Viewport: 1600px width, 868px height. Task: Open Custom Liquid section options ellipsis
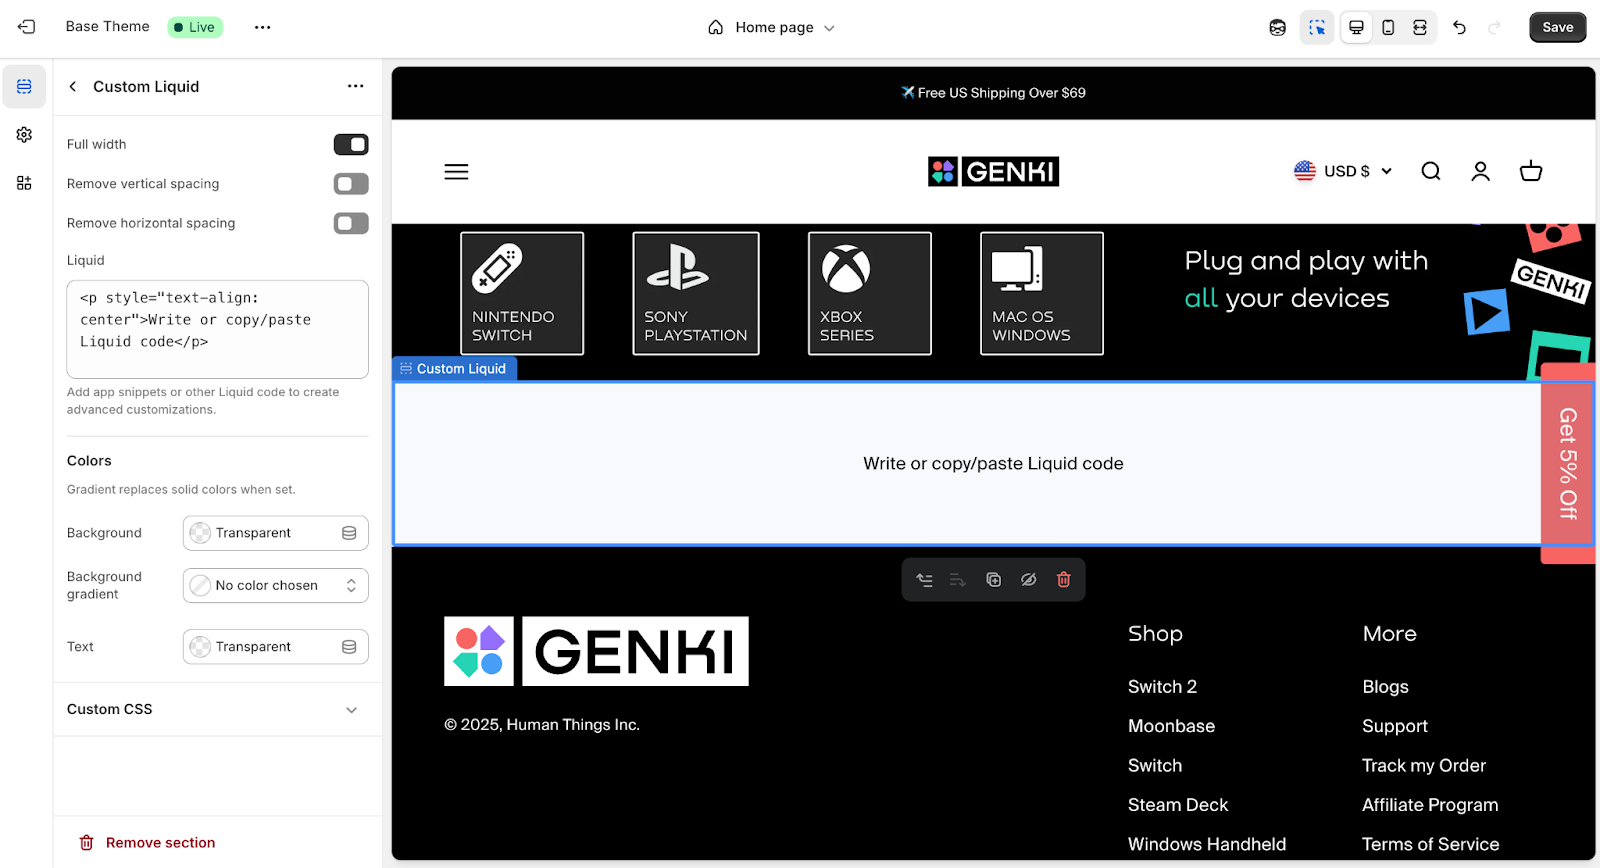pos(355,86)
